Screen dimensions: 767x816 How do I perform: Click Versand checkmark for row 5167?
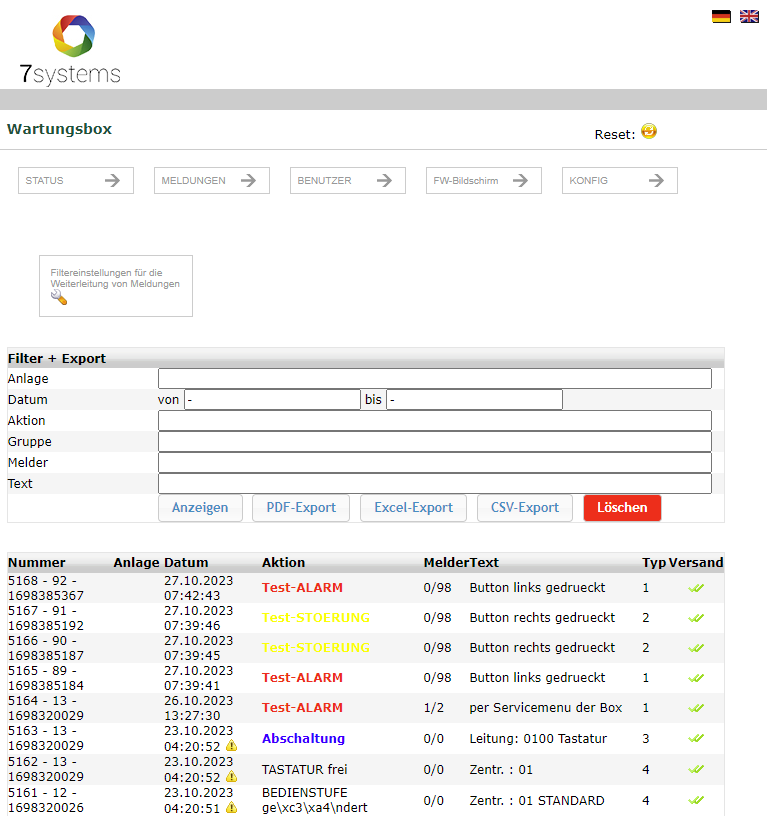(x=696, y=618)
